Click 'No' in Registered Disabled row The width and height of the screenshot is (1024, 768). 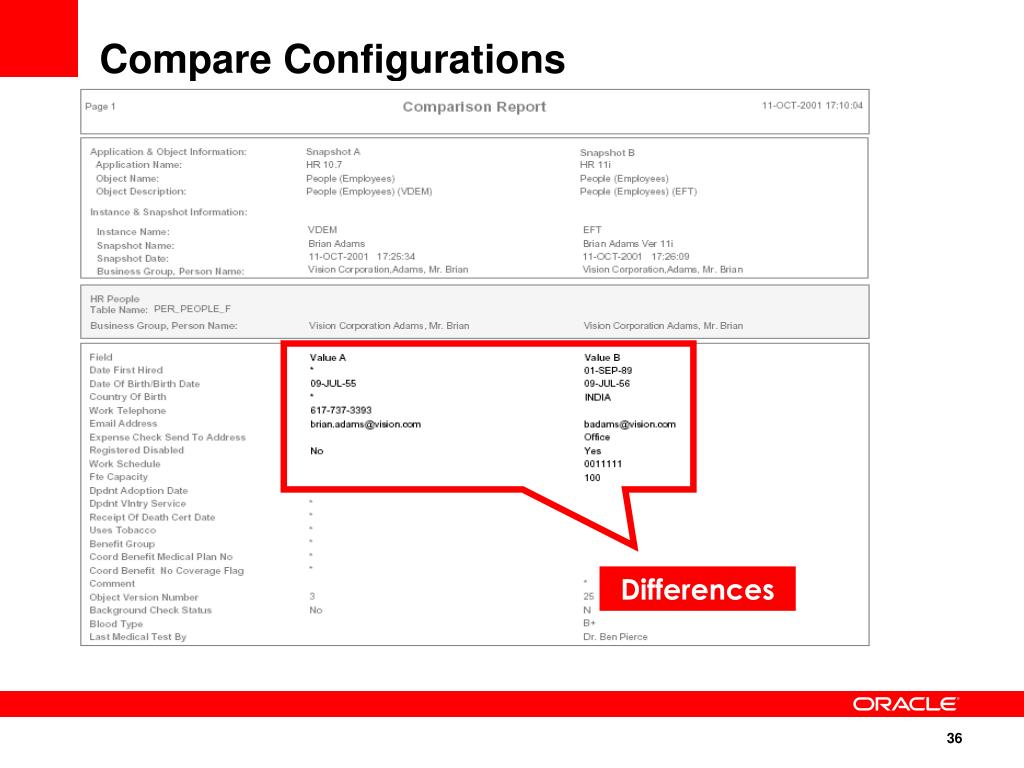pyautogui.click(x=317, y=451)
